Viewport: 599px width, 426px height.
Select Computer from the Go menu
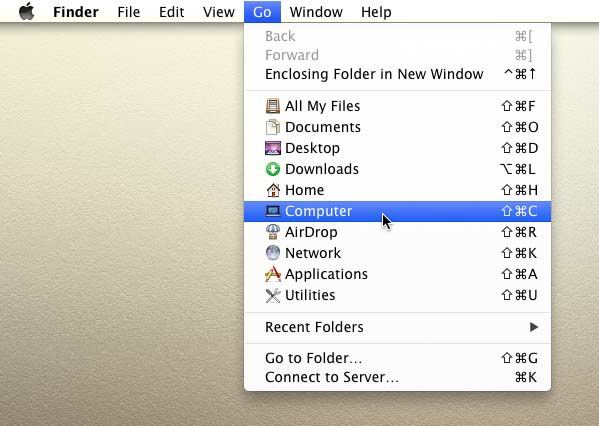tap(397, 211)
